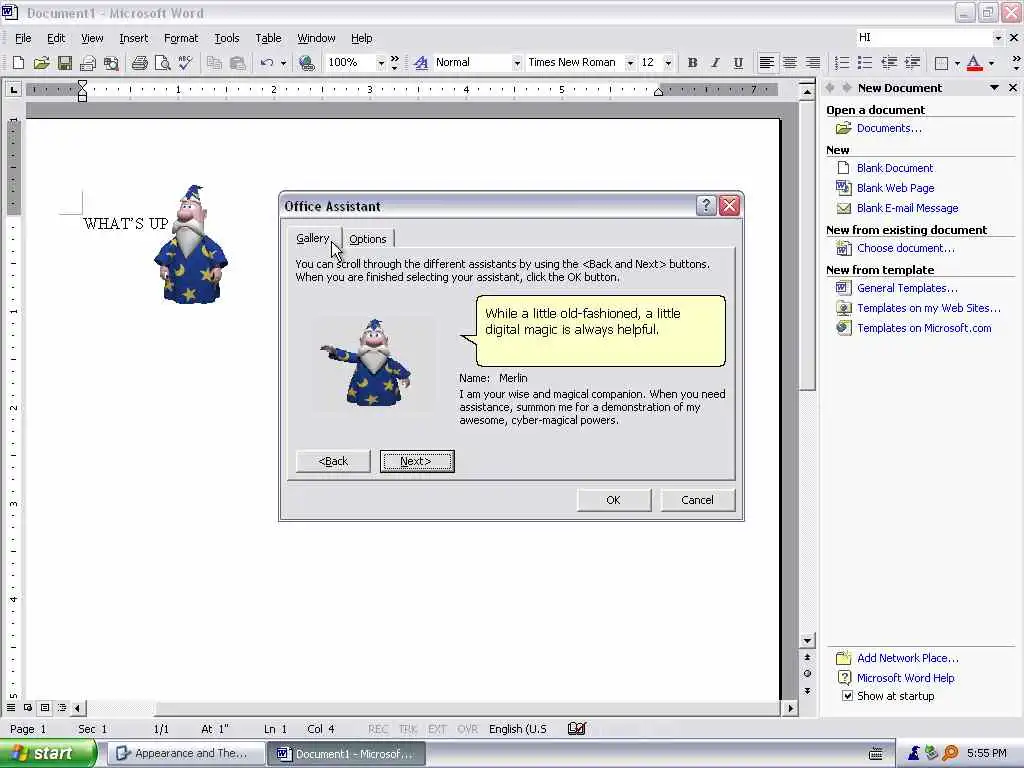This screenshot has height=768, width=1024.
Task: Open the File menu
Action: click(x=23, y=38)
